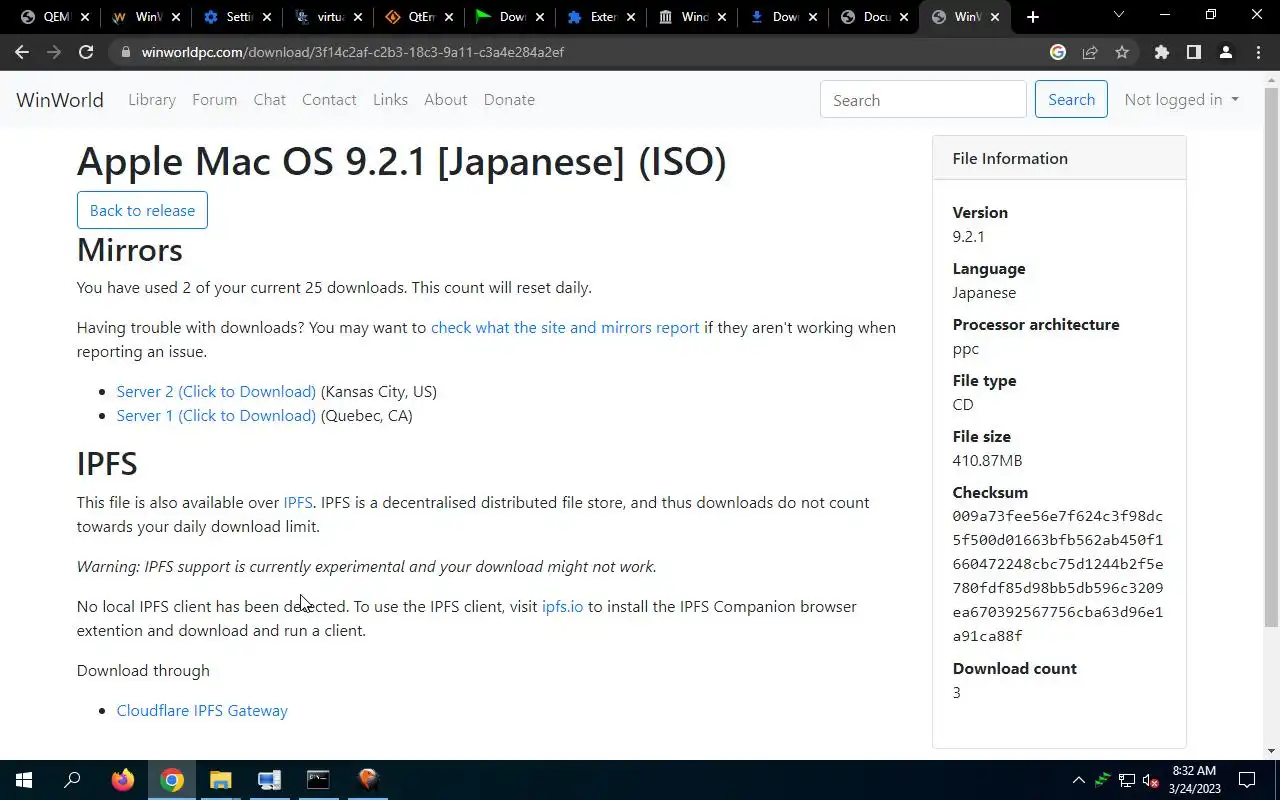Click the Back to release button

pyautogui.click(x=142, y=210)
